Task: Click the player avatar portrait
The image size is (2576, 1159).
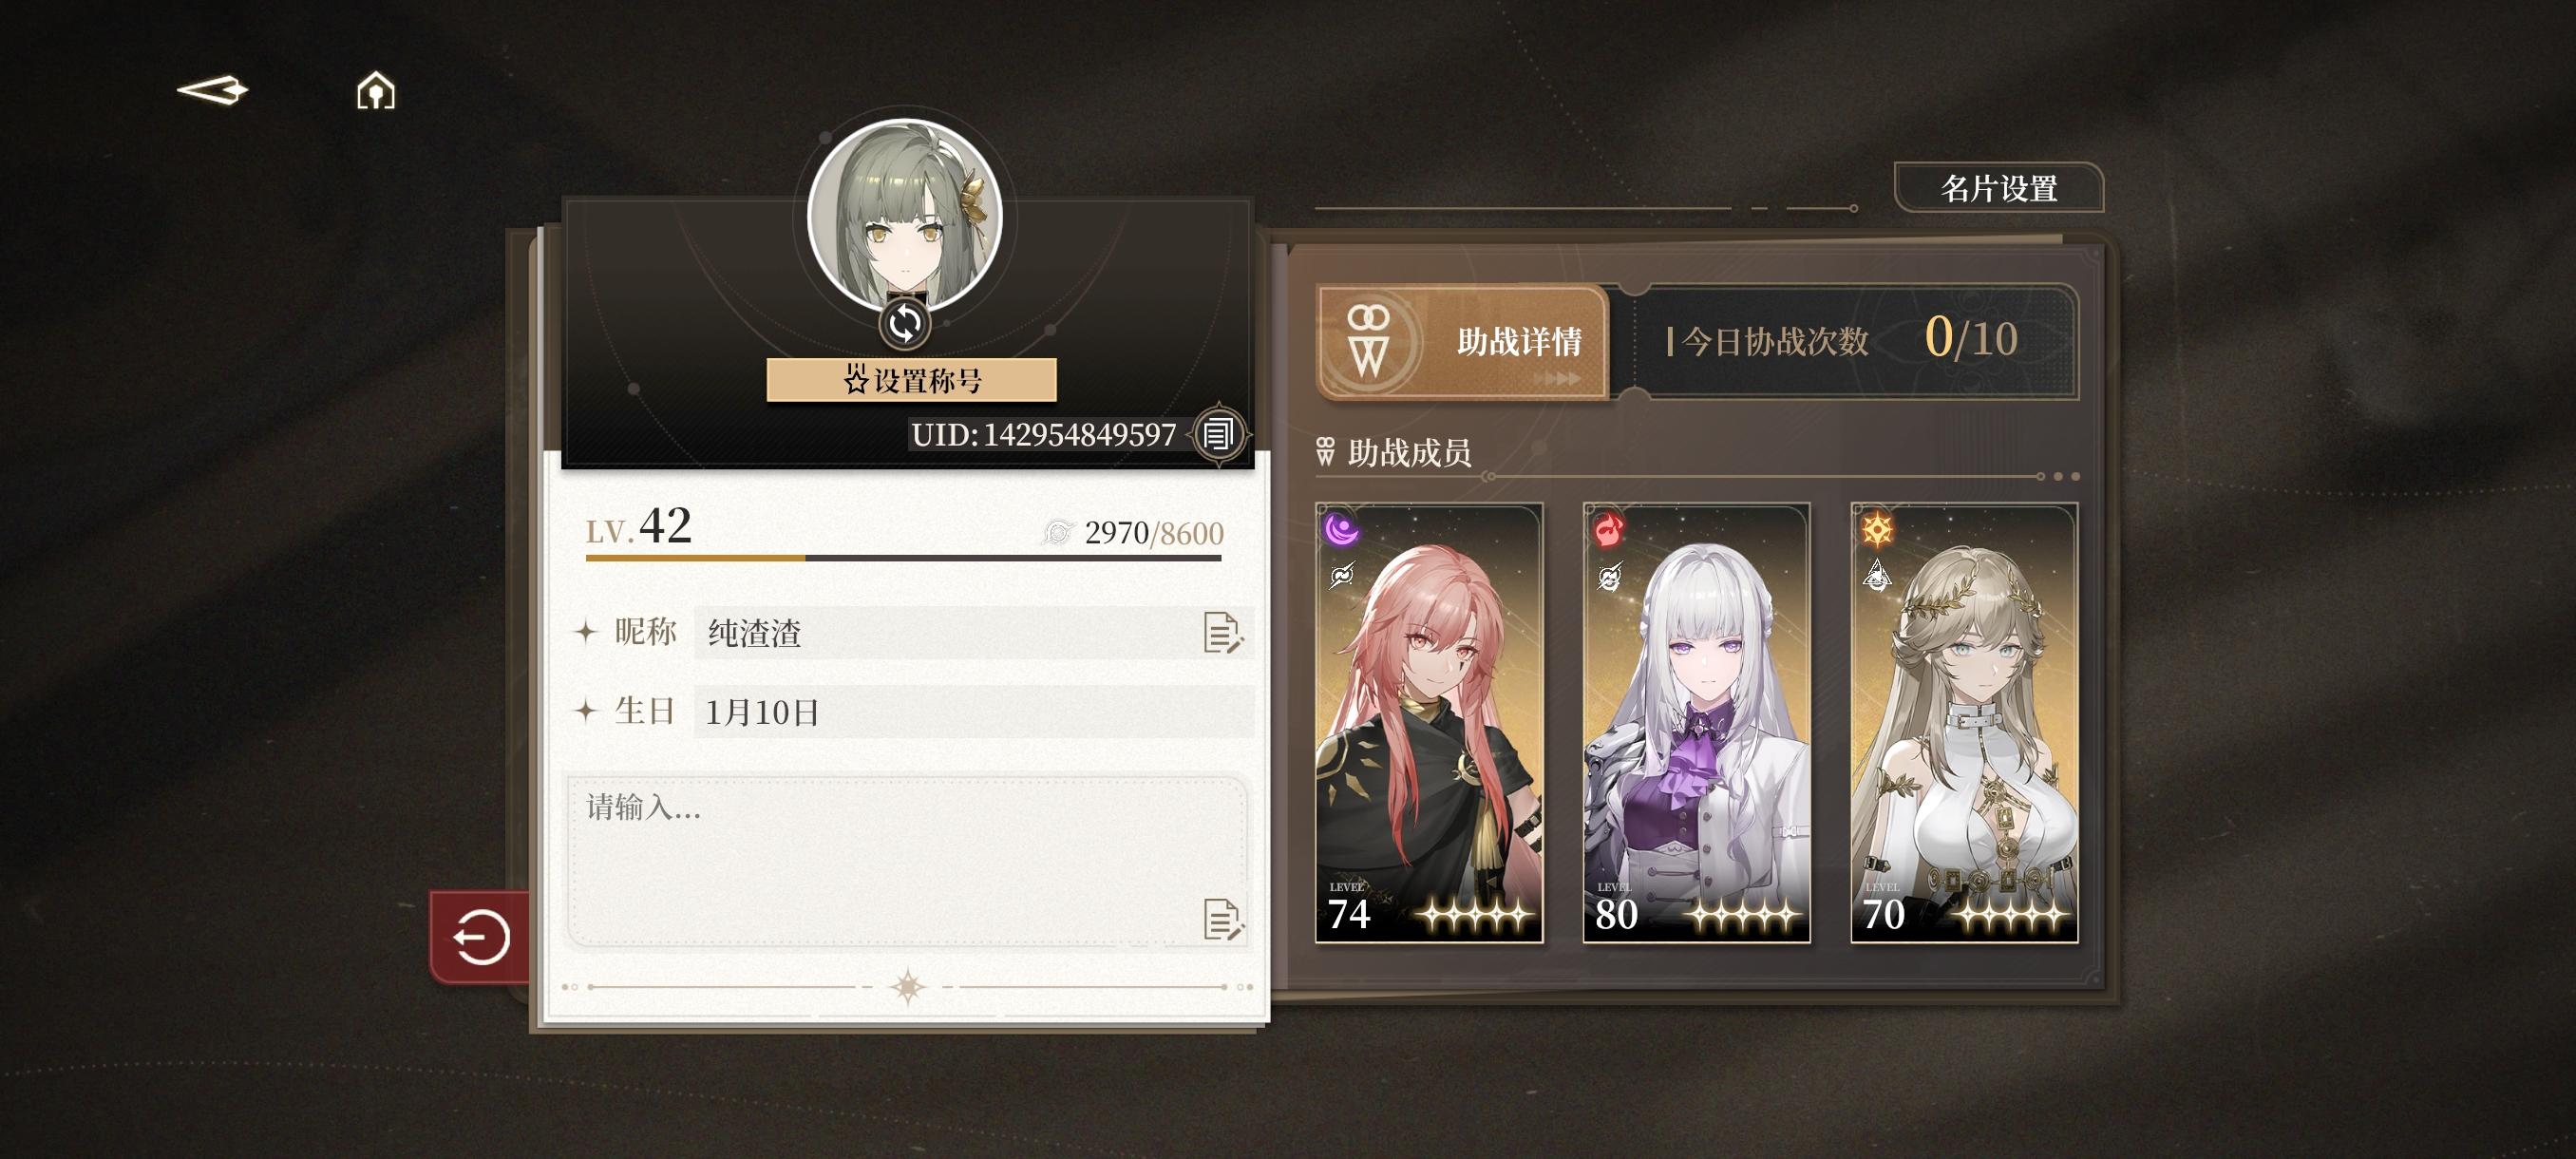Action: (905, 214)
